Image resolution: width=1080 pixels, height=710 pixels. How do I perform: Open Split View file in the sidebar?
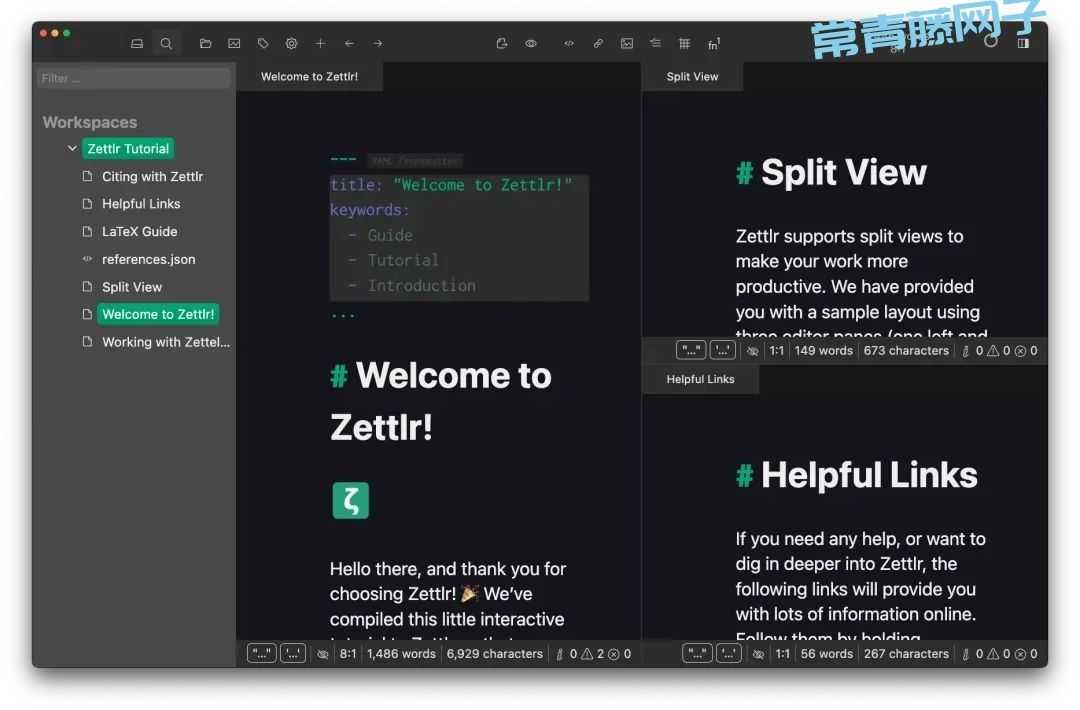[x=132, y=286]
